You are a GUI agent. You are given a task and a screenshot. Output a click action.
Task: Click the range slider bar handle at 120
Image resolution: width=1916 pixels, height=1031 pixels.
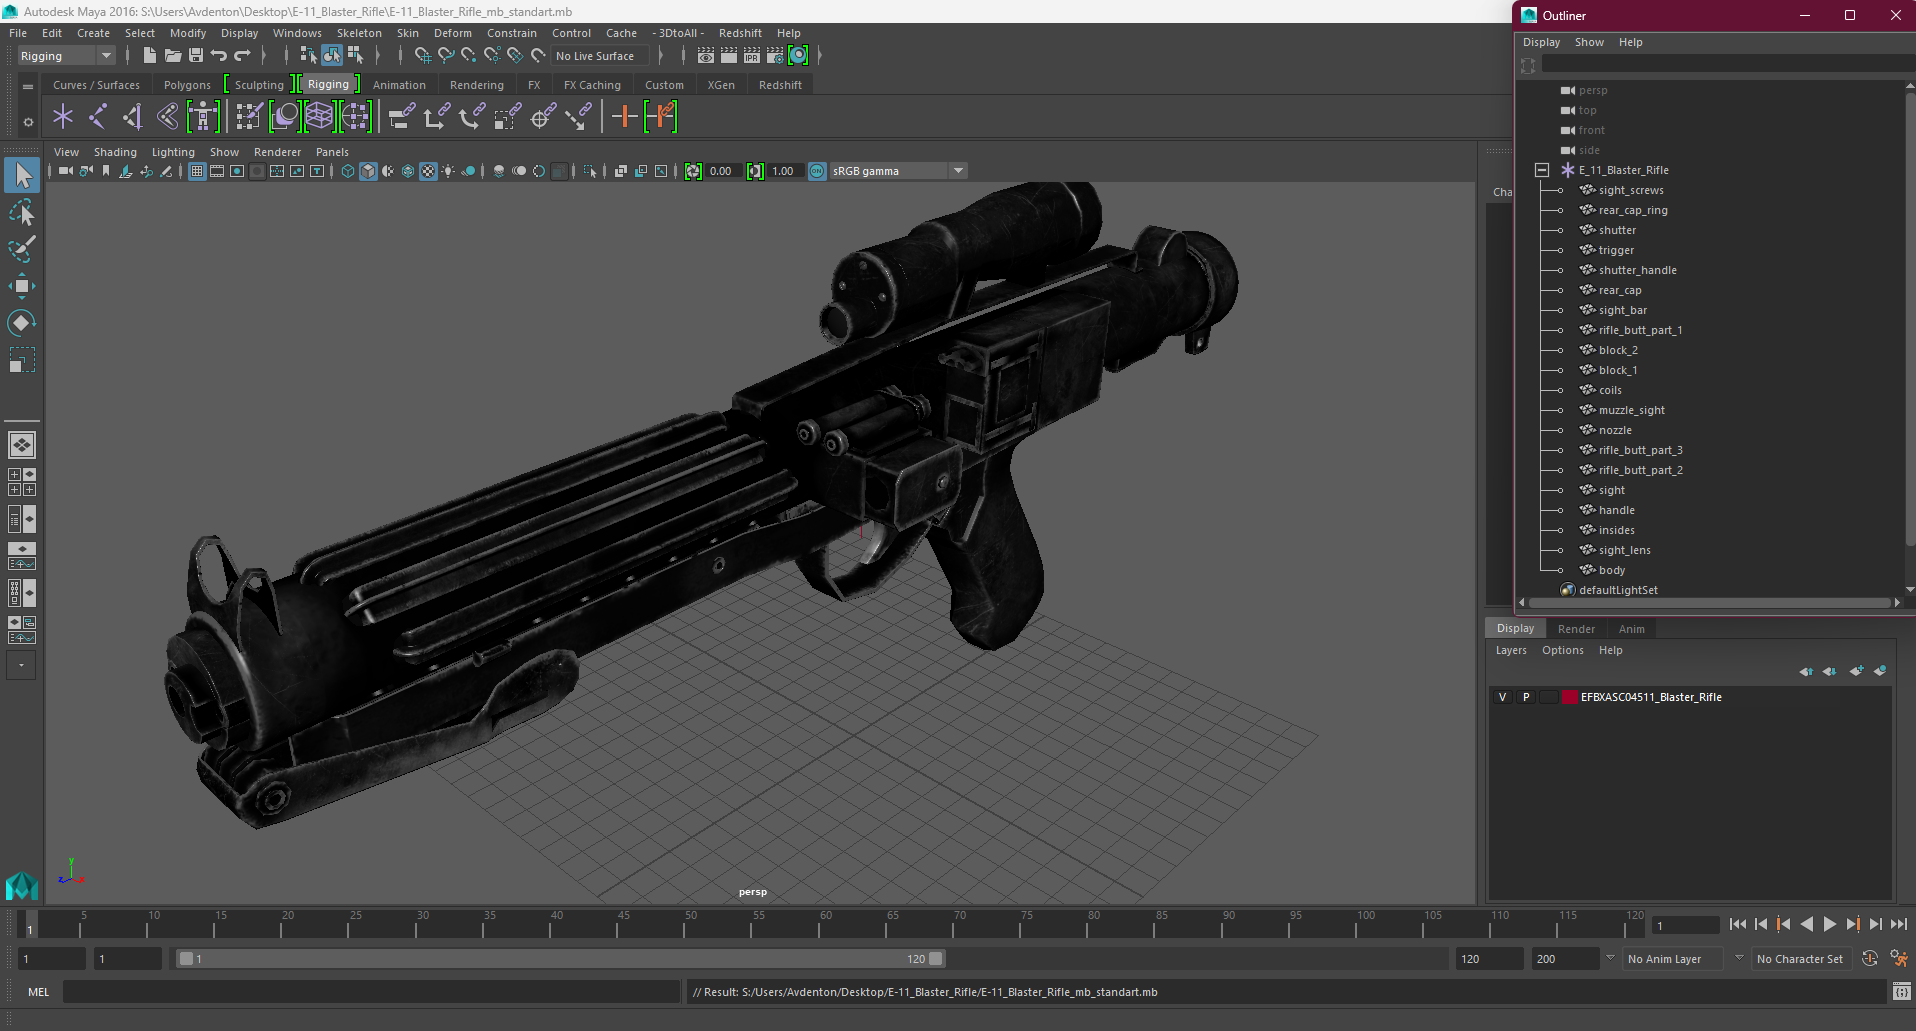936,959
